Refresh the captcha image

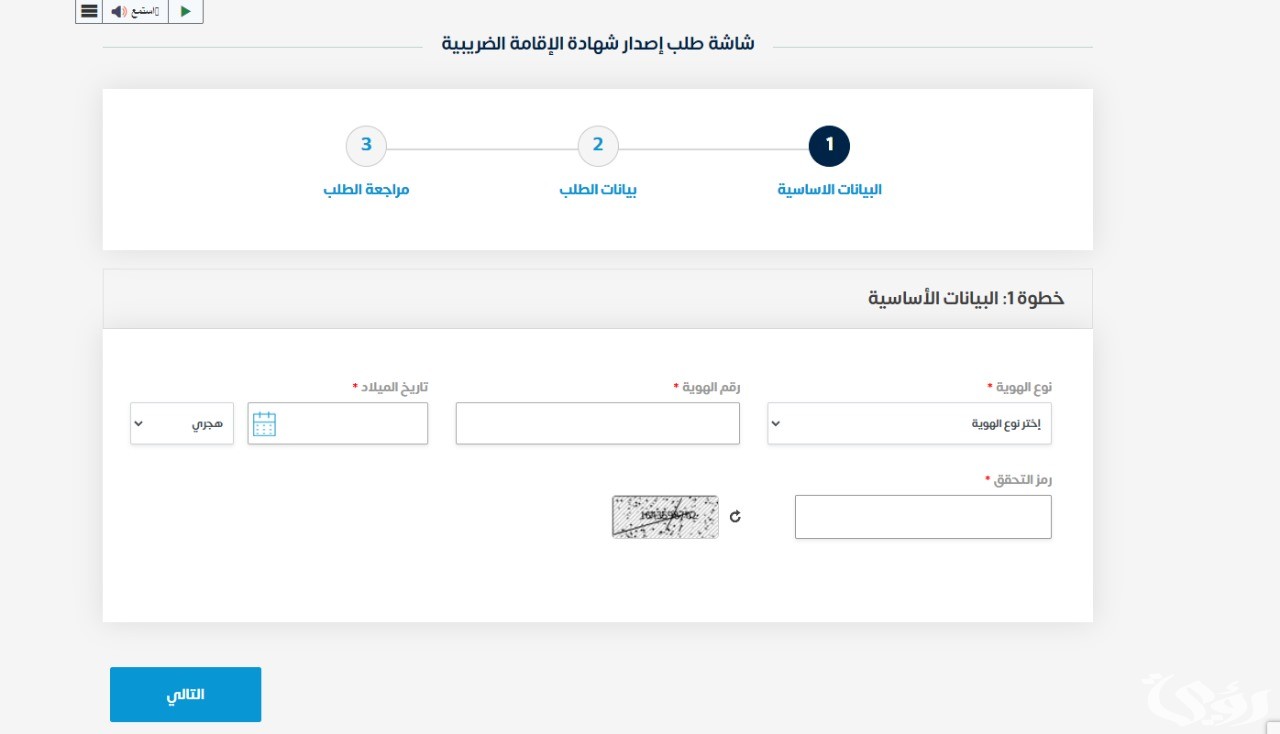735,517
